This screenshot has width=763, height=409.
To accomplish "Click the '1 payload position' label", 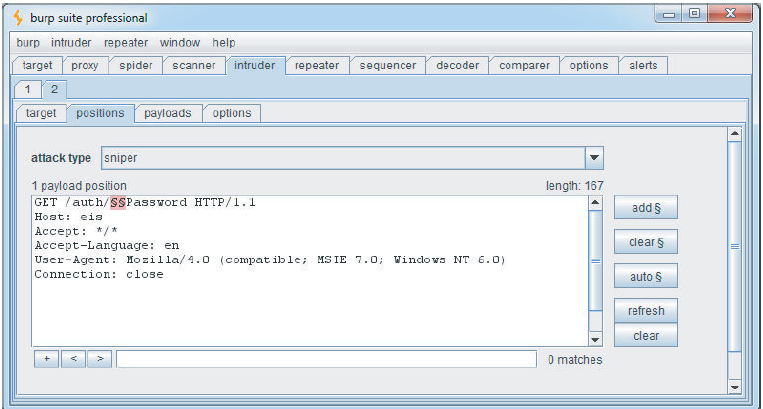I will tap(79, 186).
